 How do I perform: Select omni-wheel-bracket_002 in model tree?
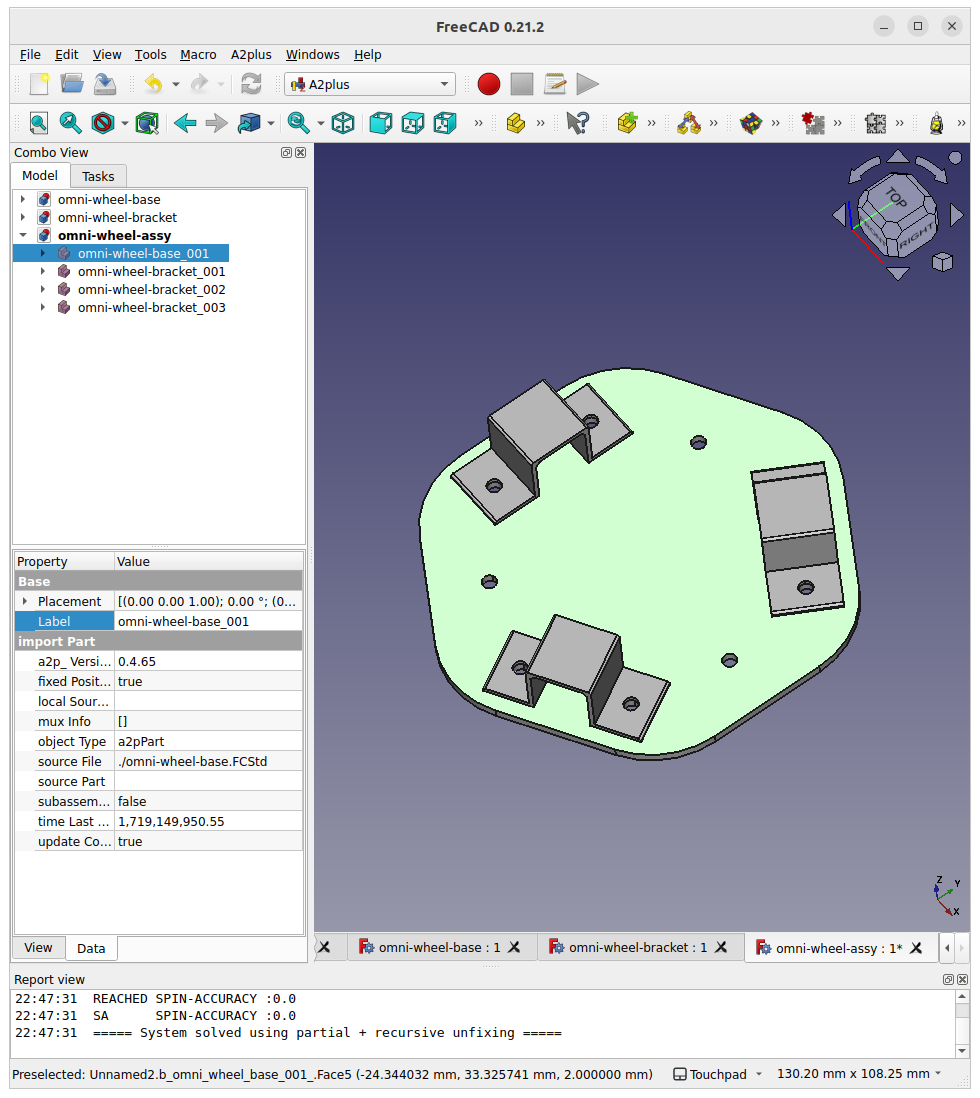pyautogui.click(x=151, y=289)
